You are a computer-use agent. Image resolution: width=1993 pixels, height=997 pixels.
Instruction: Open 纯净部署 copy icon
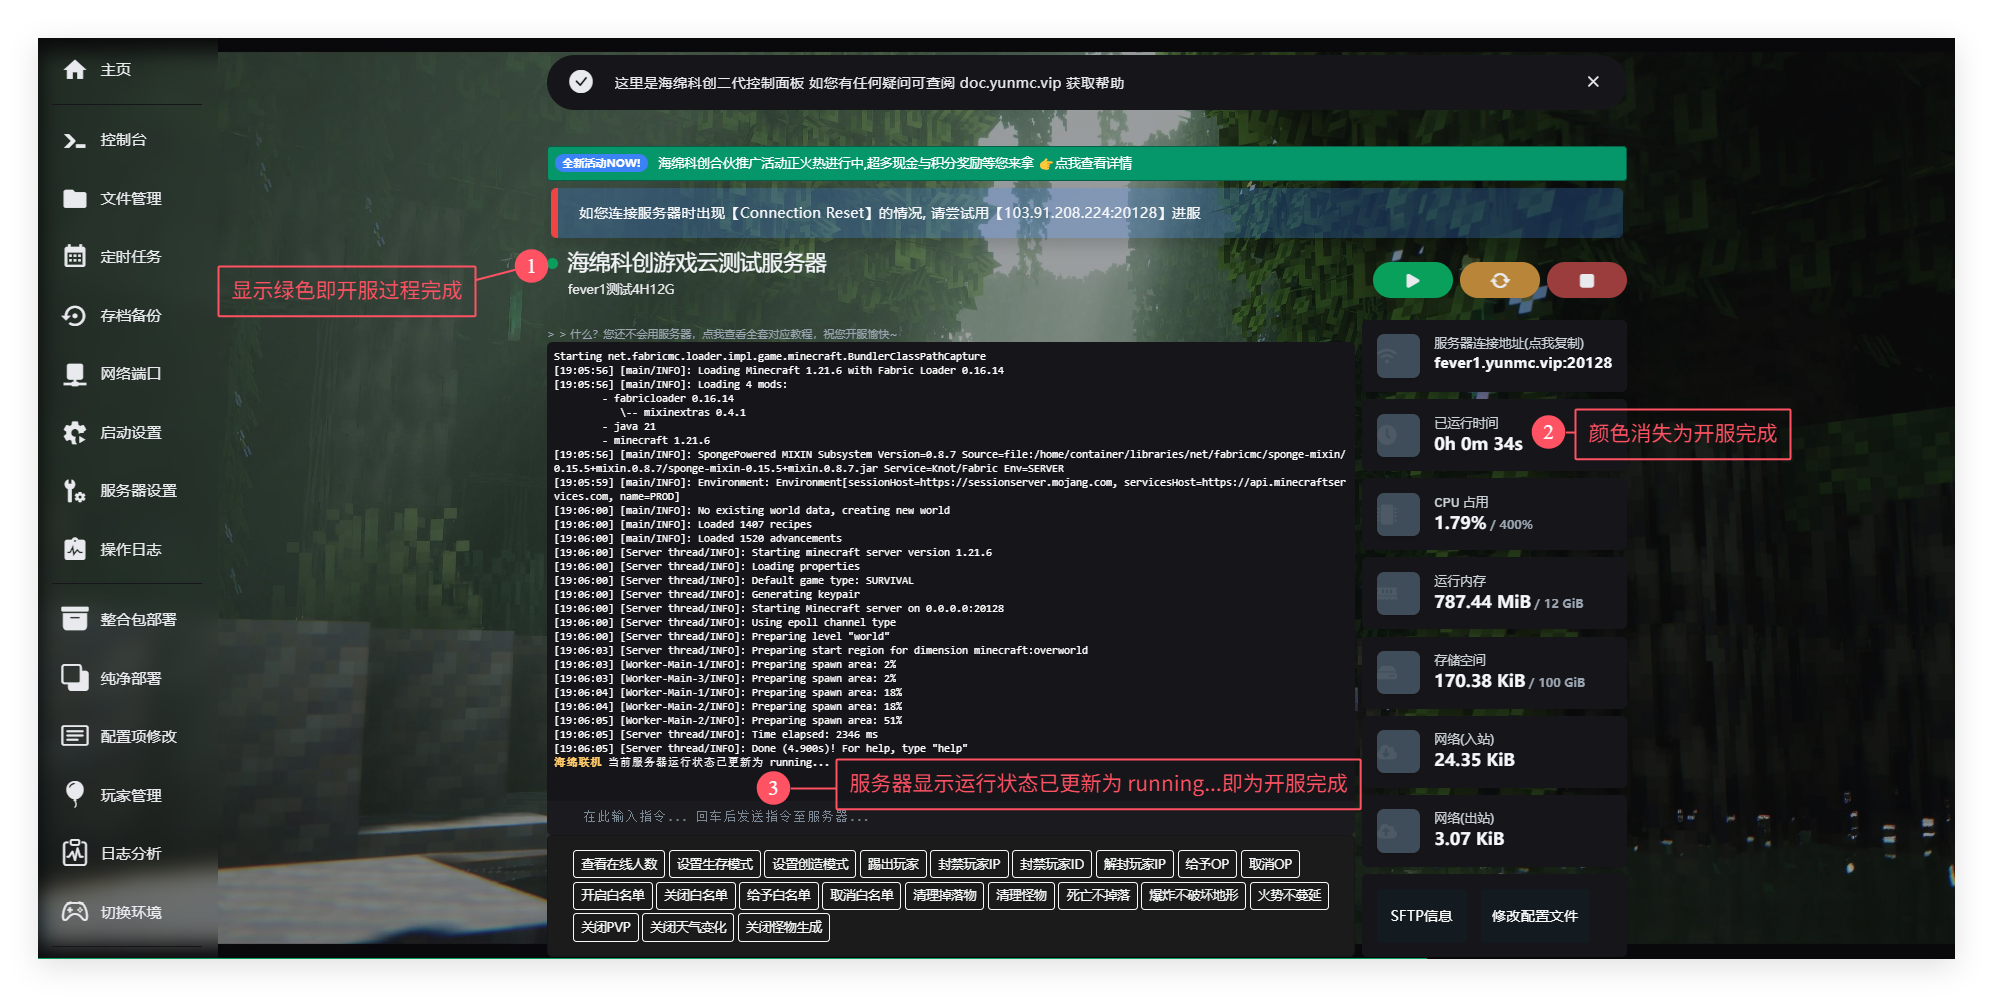pos(75,679)
